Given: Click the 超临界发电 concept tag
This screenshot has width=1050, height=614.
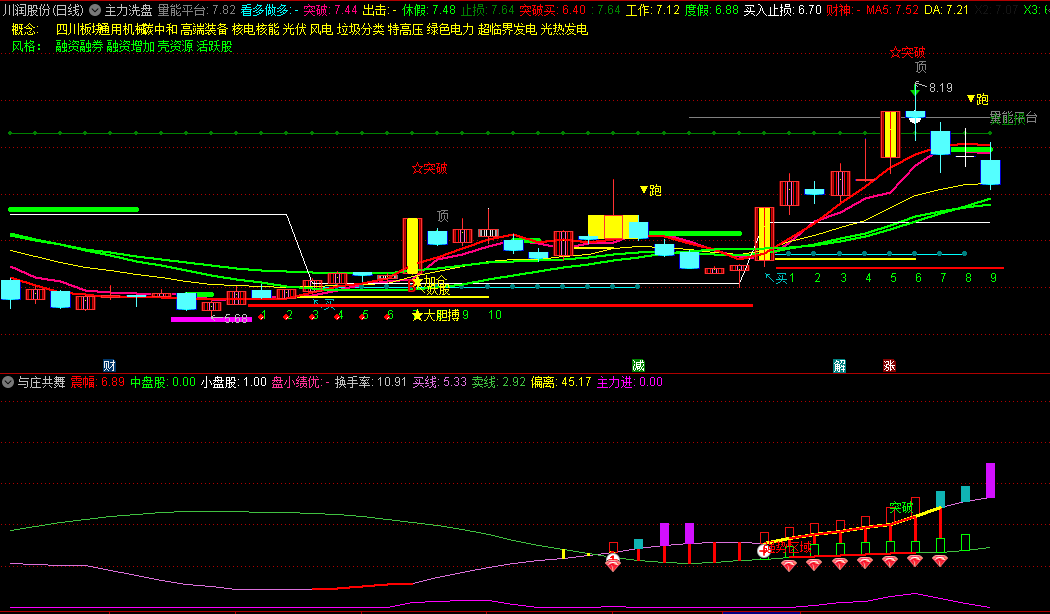Looking at the screenshot, I should tap(508, 29).
